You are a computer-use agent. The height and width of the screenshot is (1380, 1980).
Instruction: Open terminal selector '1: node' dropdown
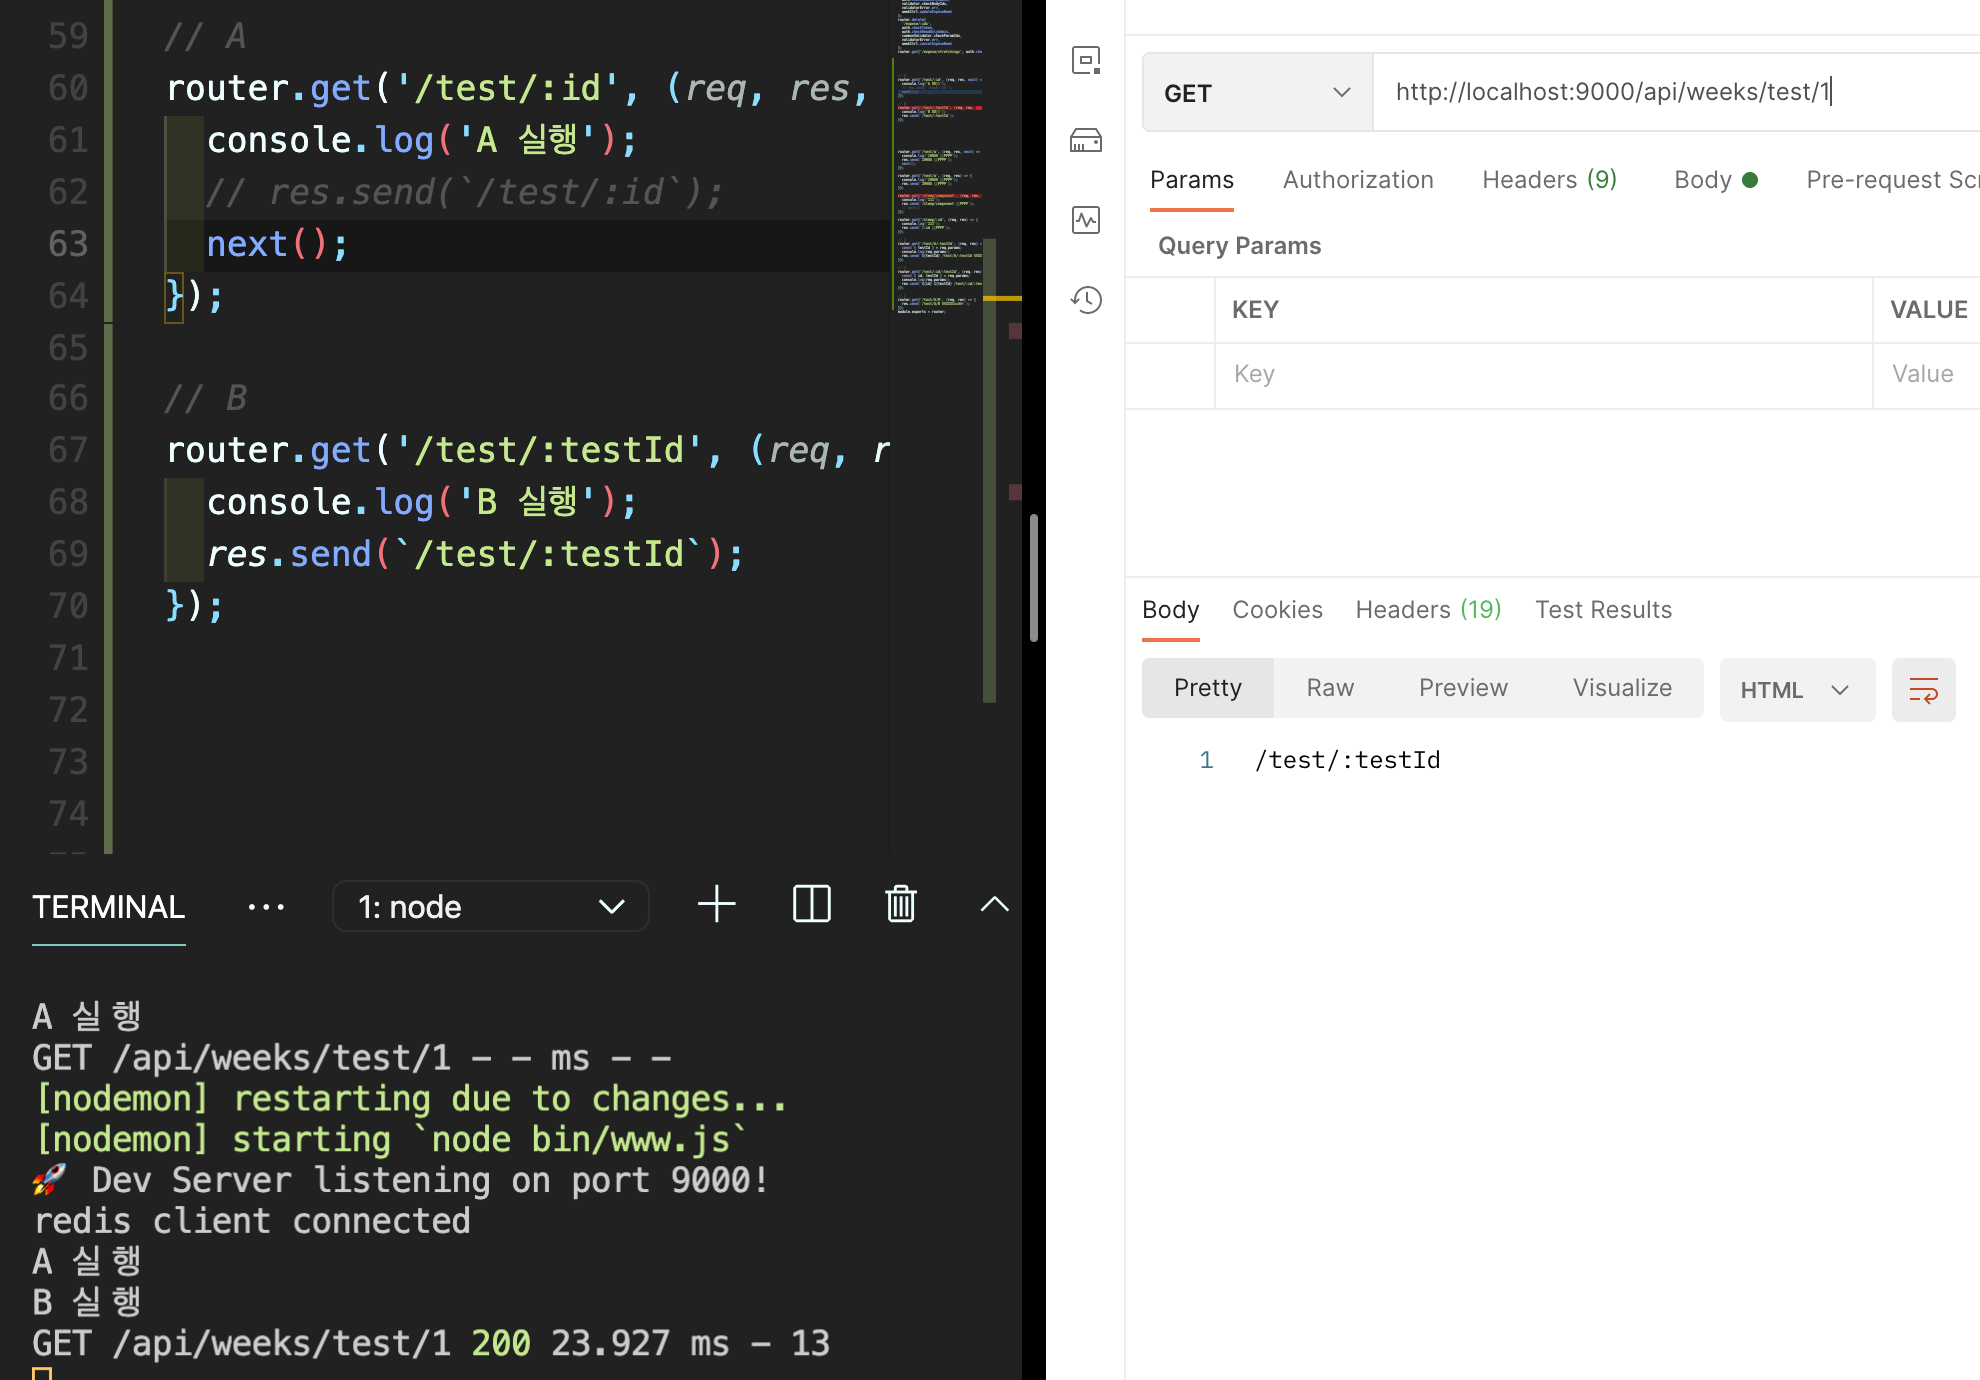pos(490,906)
